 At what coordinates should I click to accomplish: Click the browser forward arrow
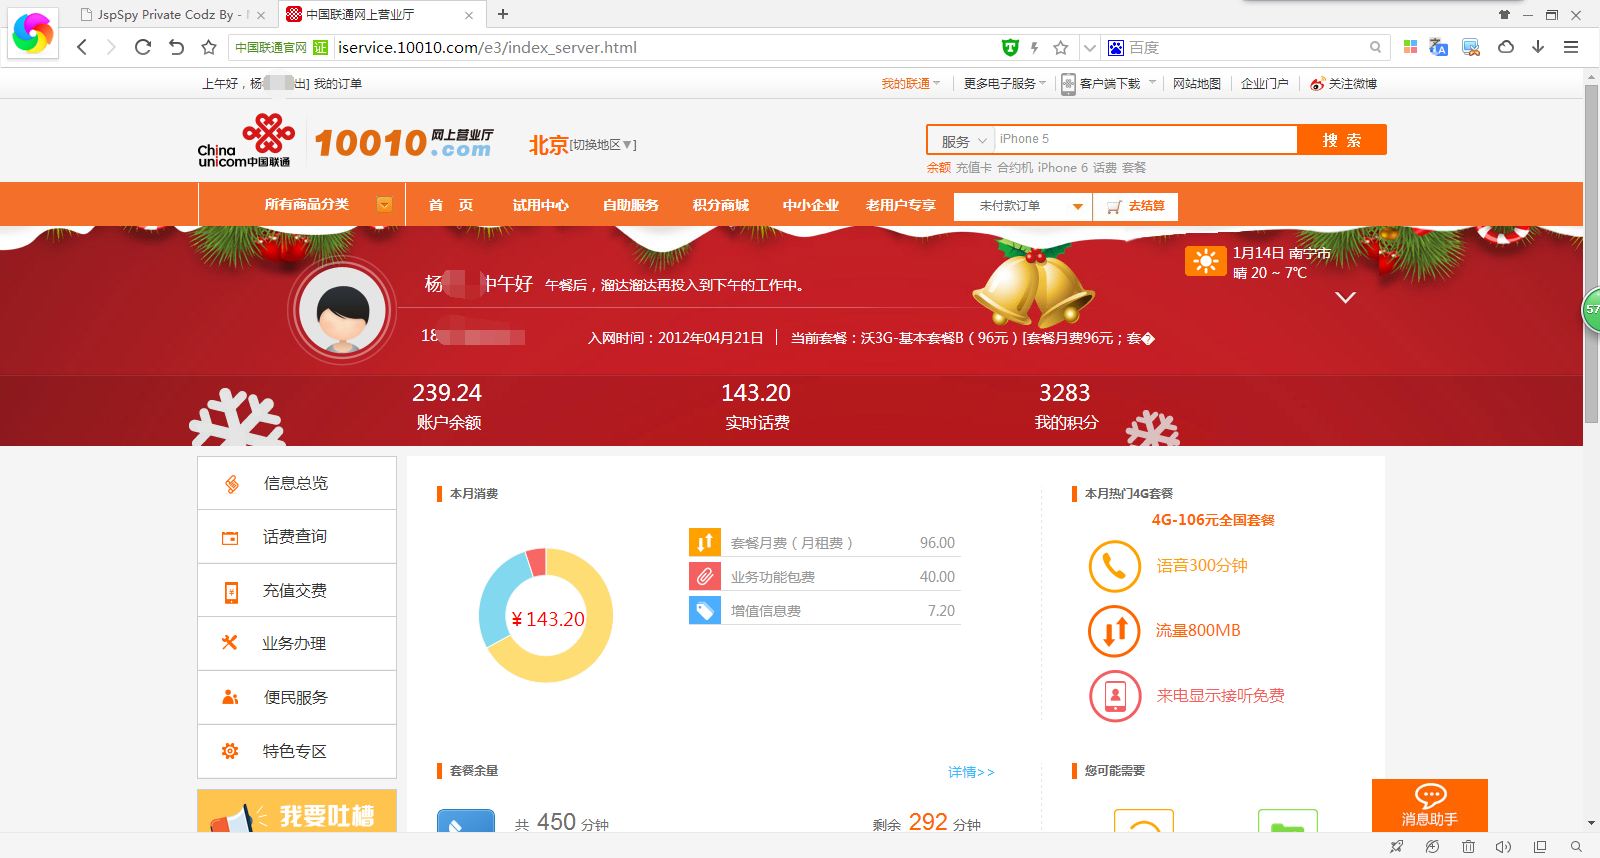coord(111,47)
